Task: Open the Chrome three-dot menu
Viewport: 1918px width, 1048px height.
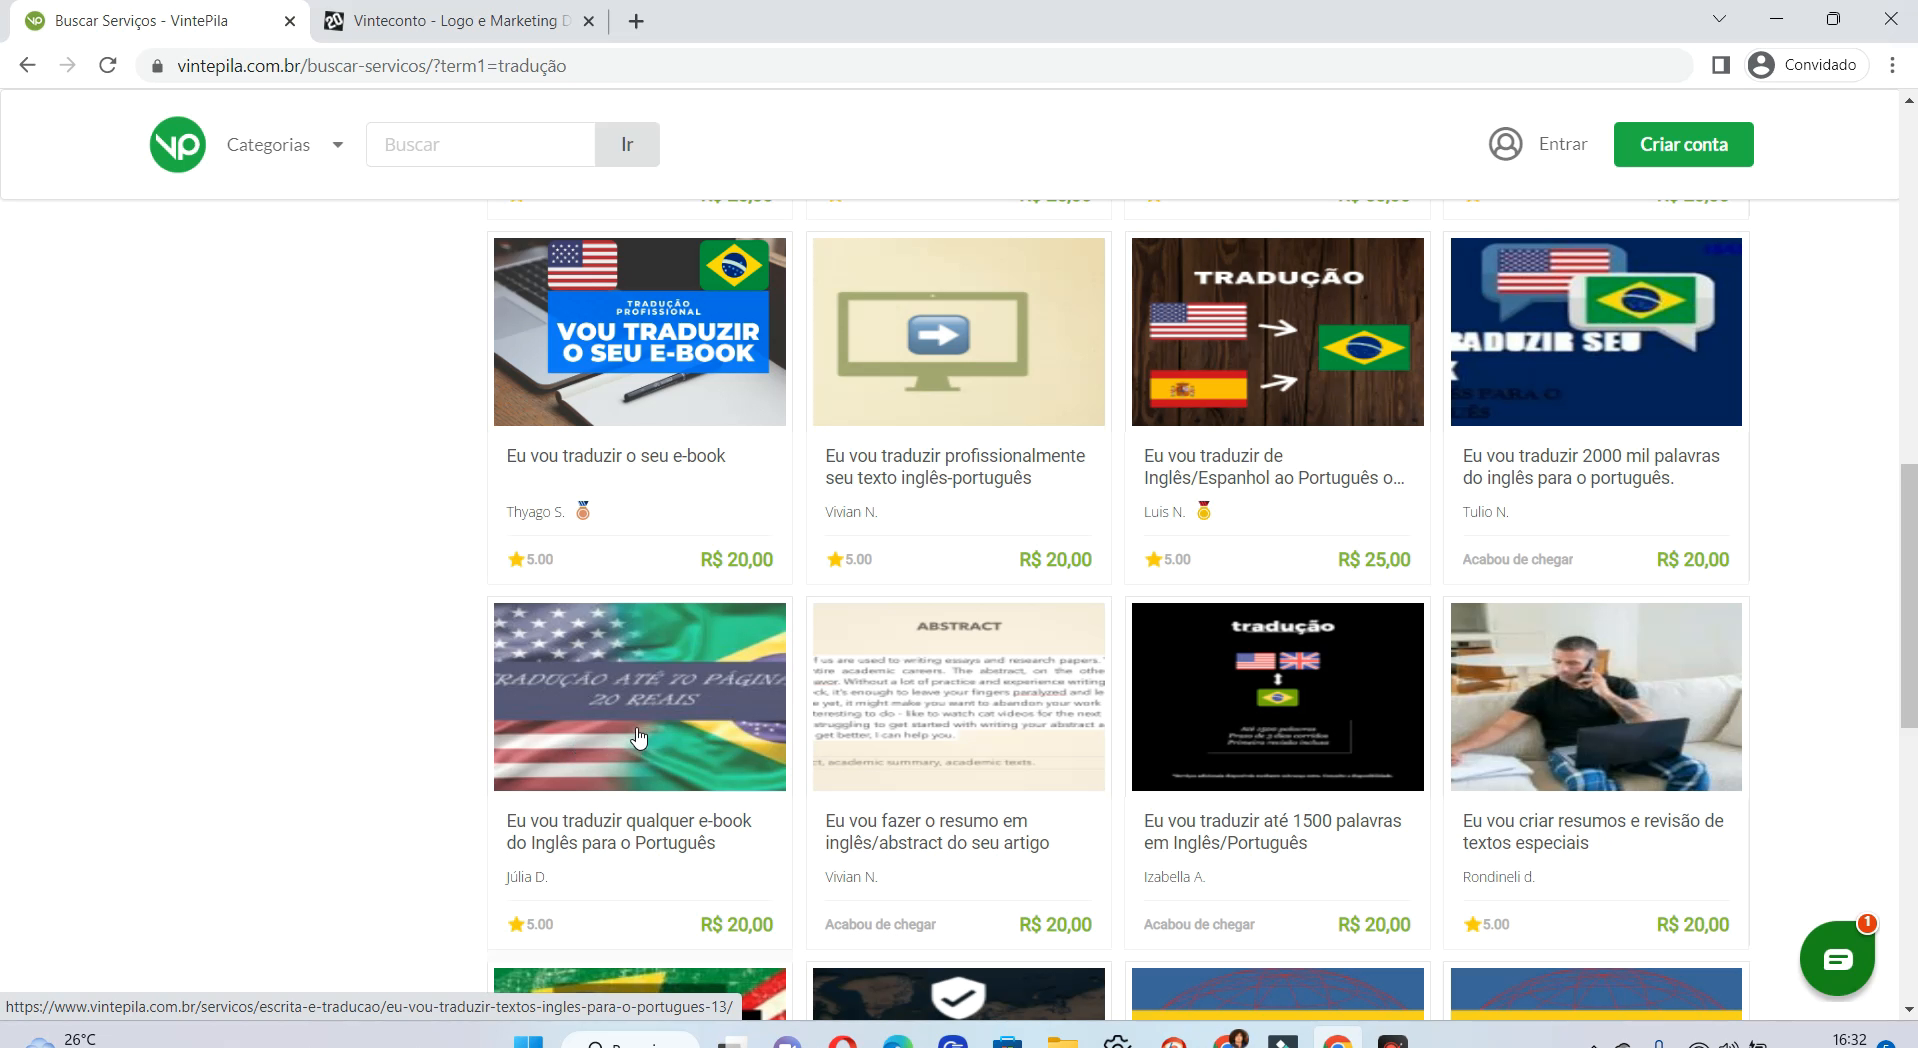Action: coord(1891,65)
